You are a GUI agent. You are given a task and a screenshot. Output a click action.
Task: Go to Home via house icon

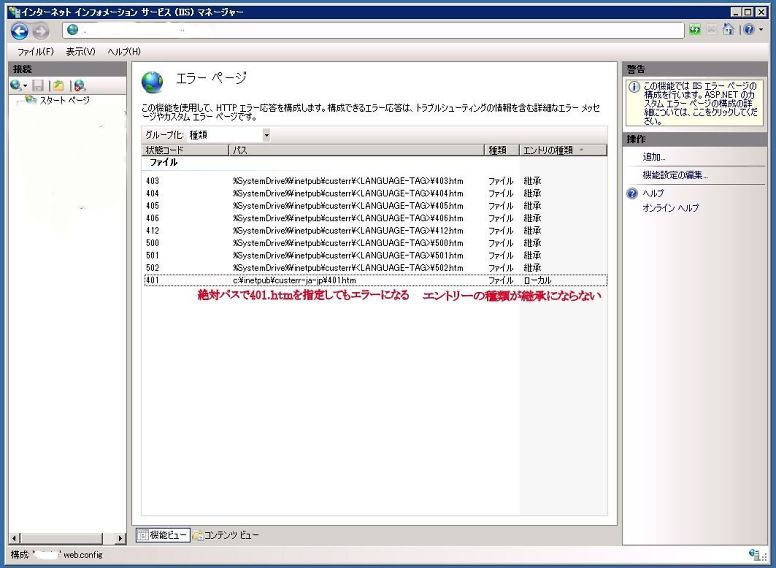click(x=728, y=30)
